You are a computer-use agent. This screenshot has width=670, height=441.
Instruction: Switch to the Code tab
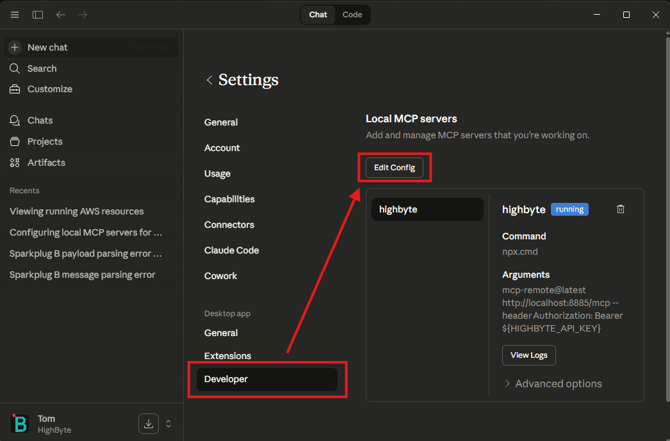[x=352, y=15]
